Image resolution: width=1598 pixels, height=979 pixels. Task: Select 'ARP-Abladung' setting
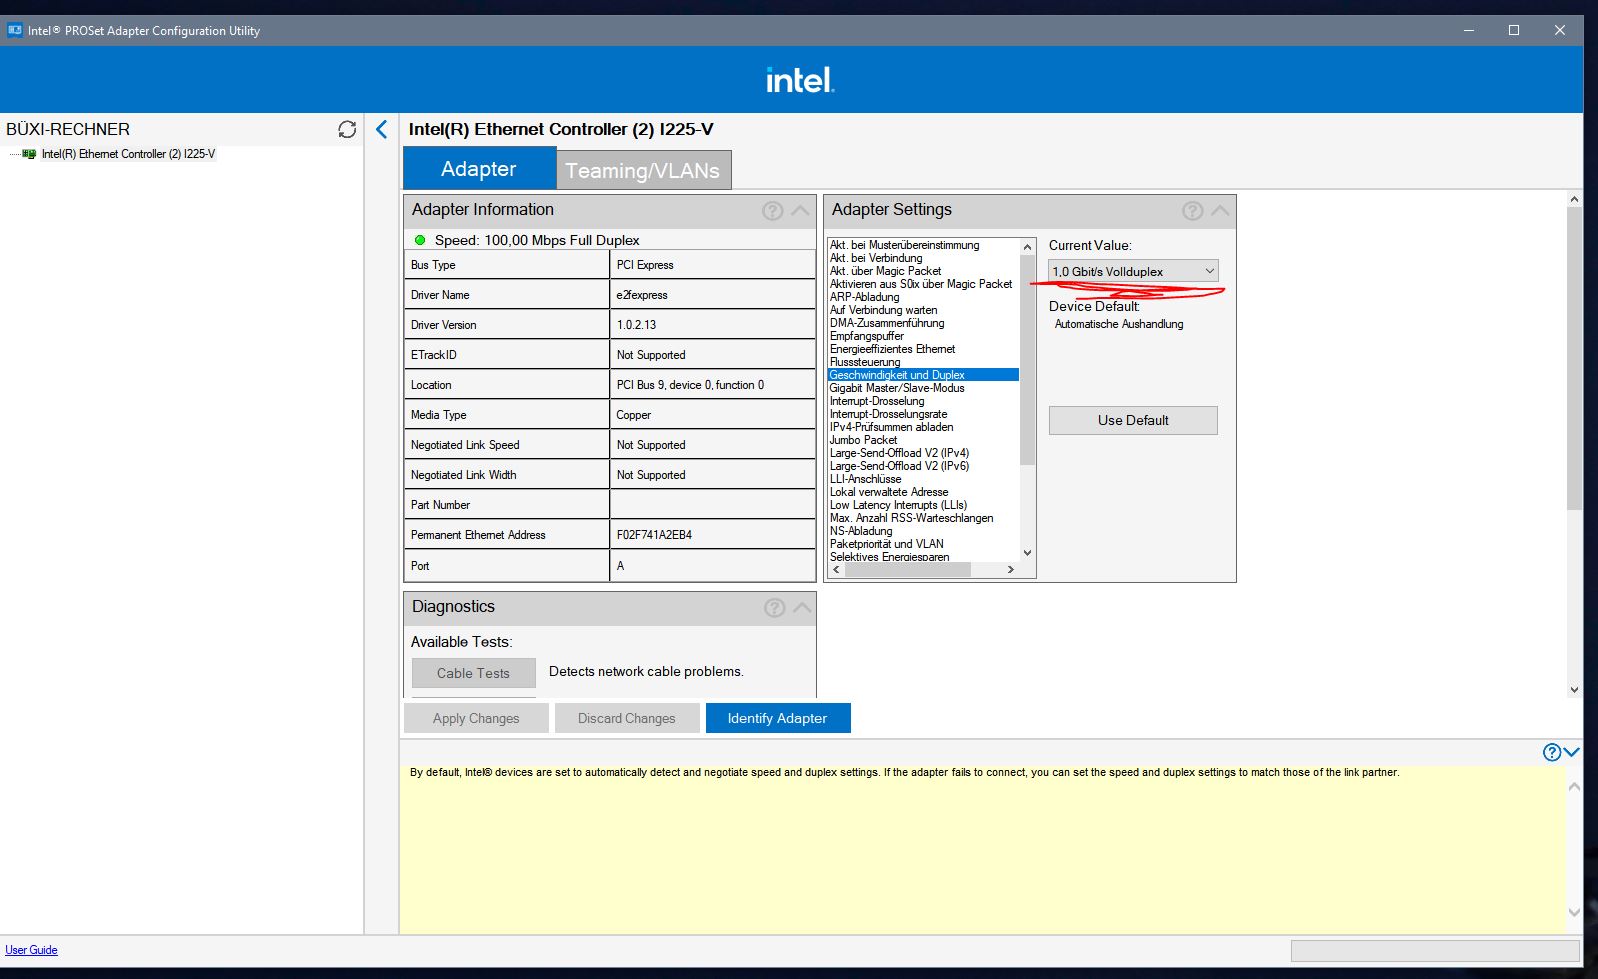865,297
